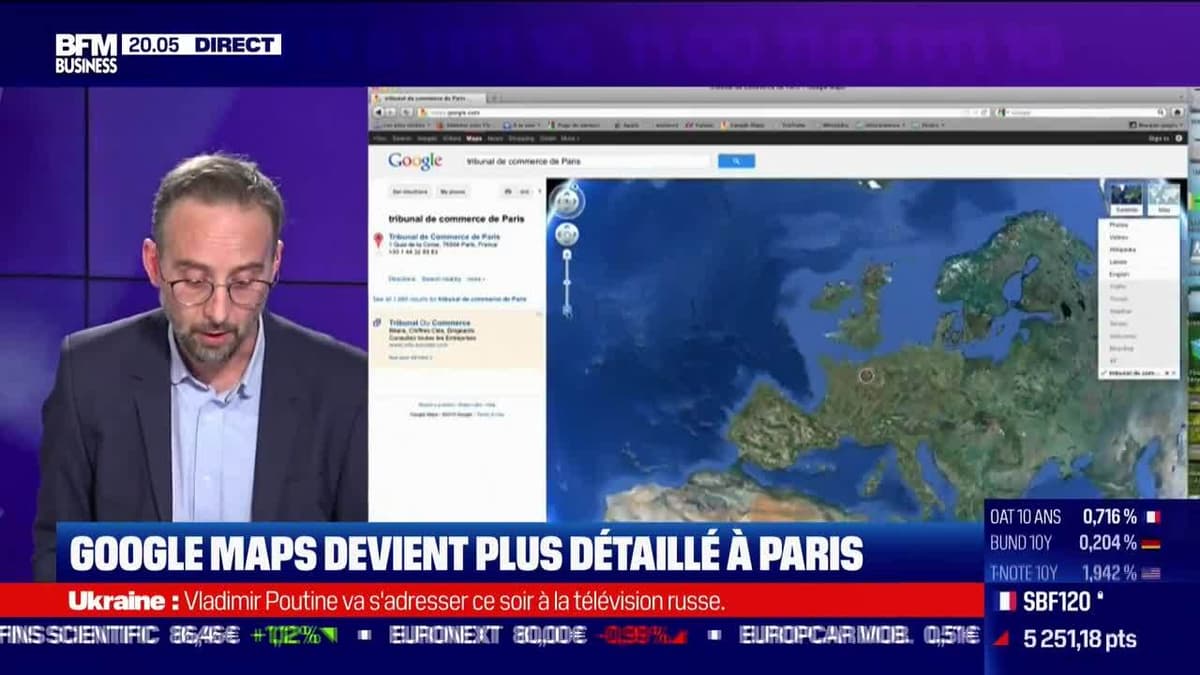The width and height of the screenshot is (1200, 675).
Task: Click the print icon in results panel
Action: pos(508,191)
